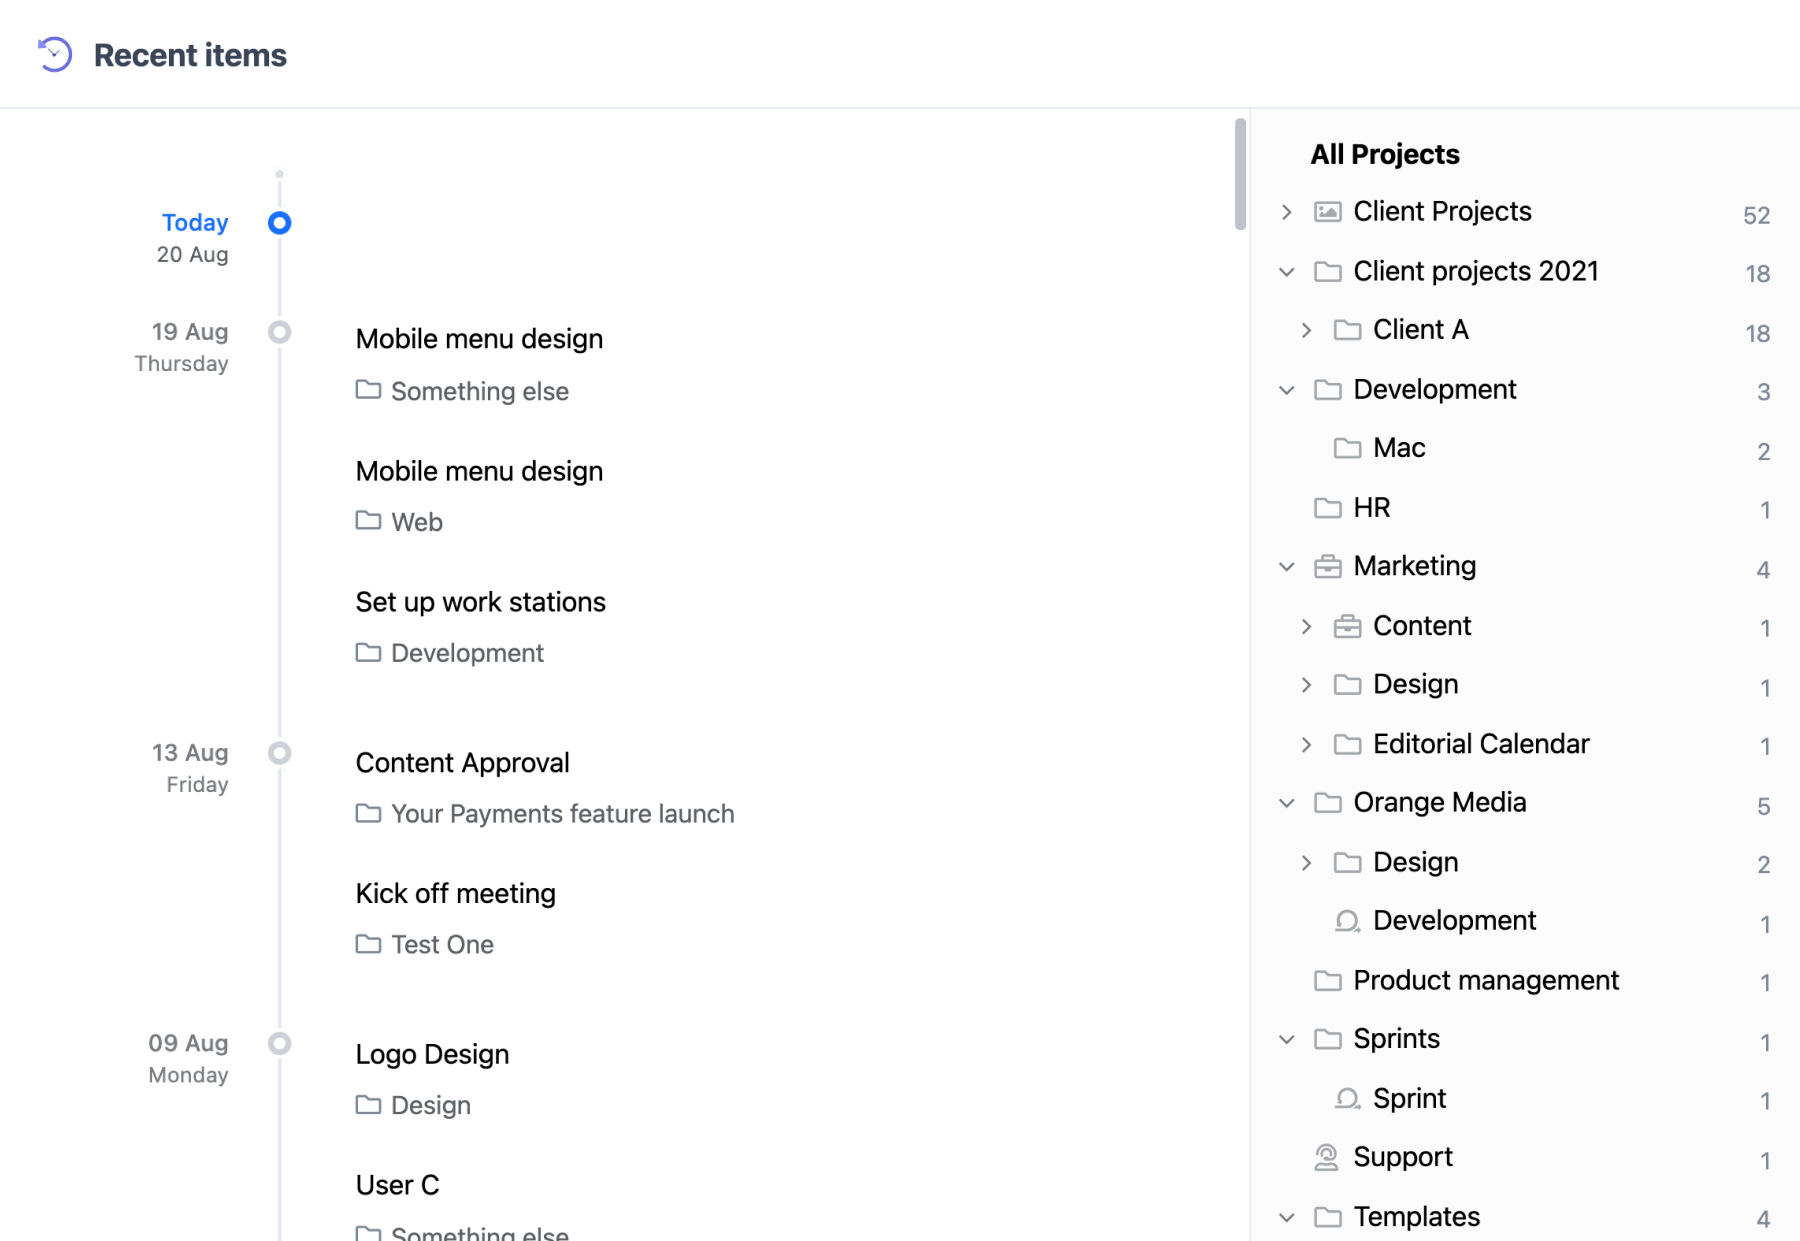
Task: Open the Set up work stations item
Action: click(x=480, y=602)
